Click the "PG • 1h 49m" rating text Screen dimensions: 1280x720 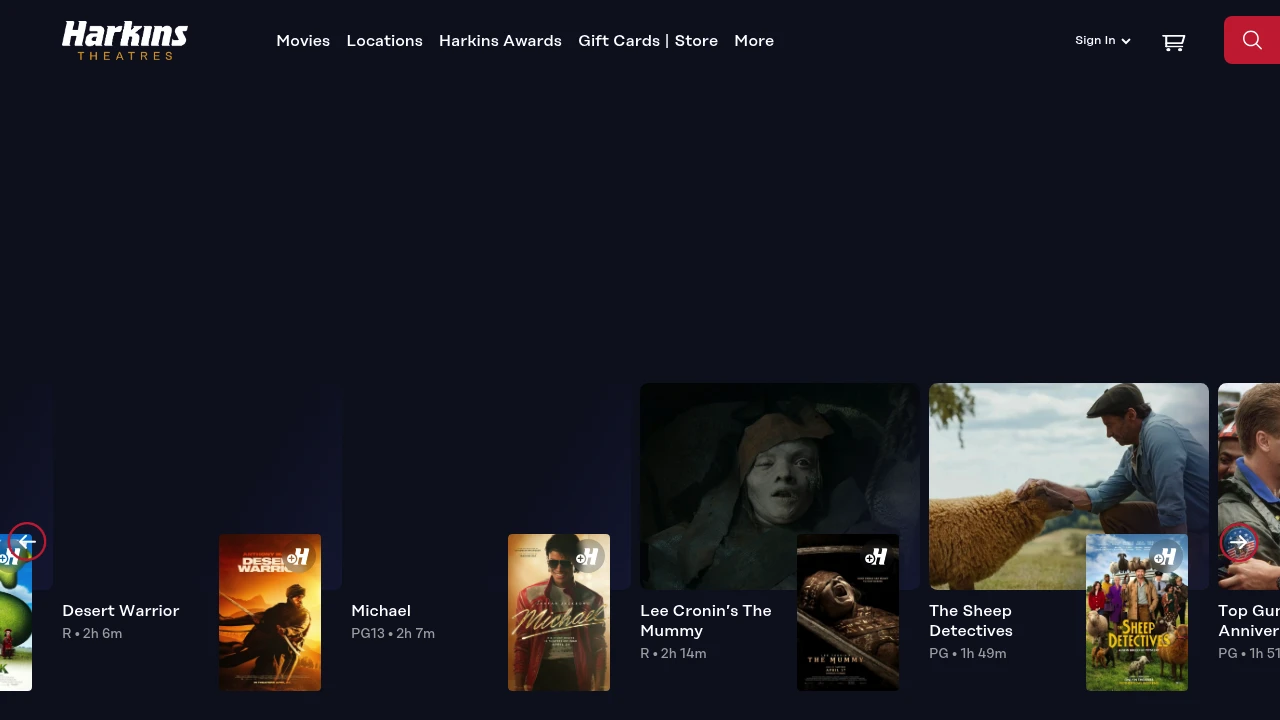click(968, 654)
